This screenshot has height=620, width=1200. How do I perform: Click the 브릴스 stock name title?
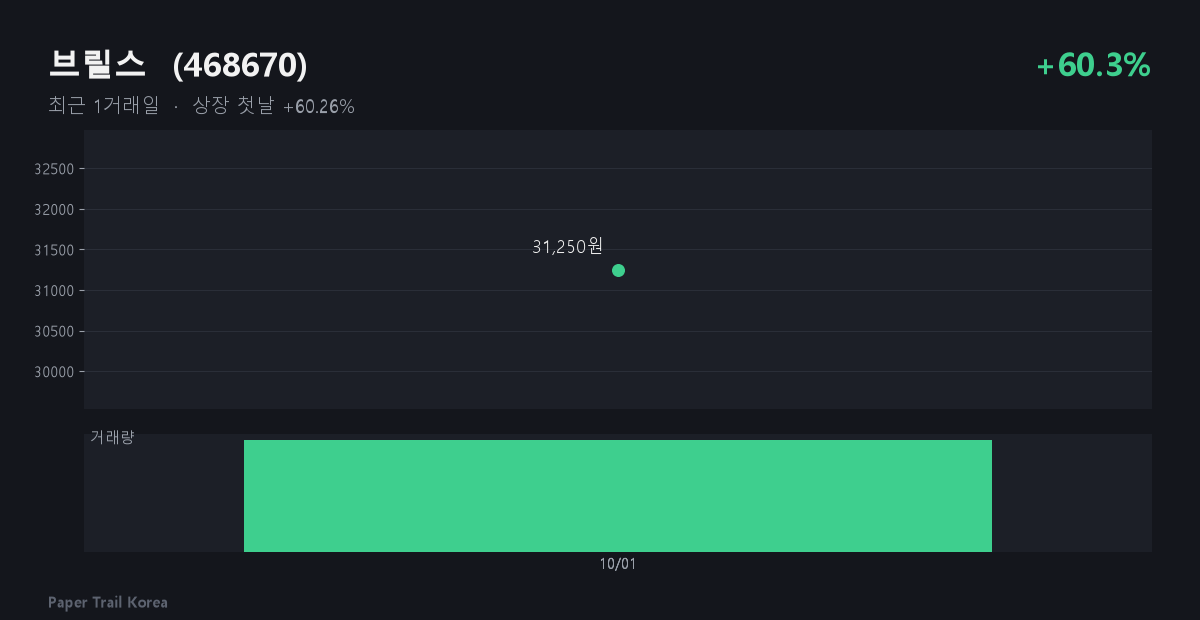pos(97,65)
